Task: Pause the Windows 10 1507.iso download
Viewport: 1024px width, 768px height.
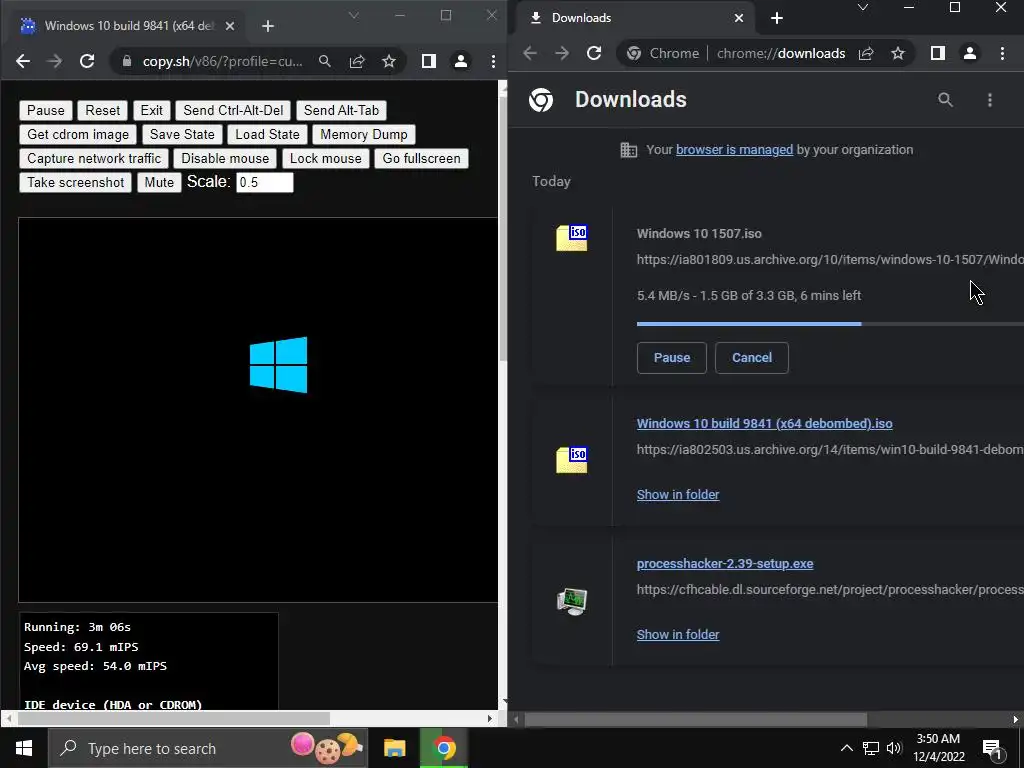Action: pyautogui.click(x=671, y=358)
